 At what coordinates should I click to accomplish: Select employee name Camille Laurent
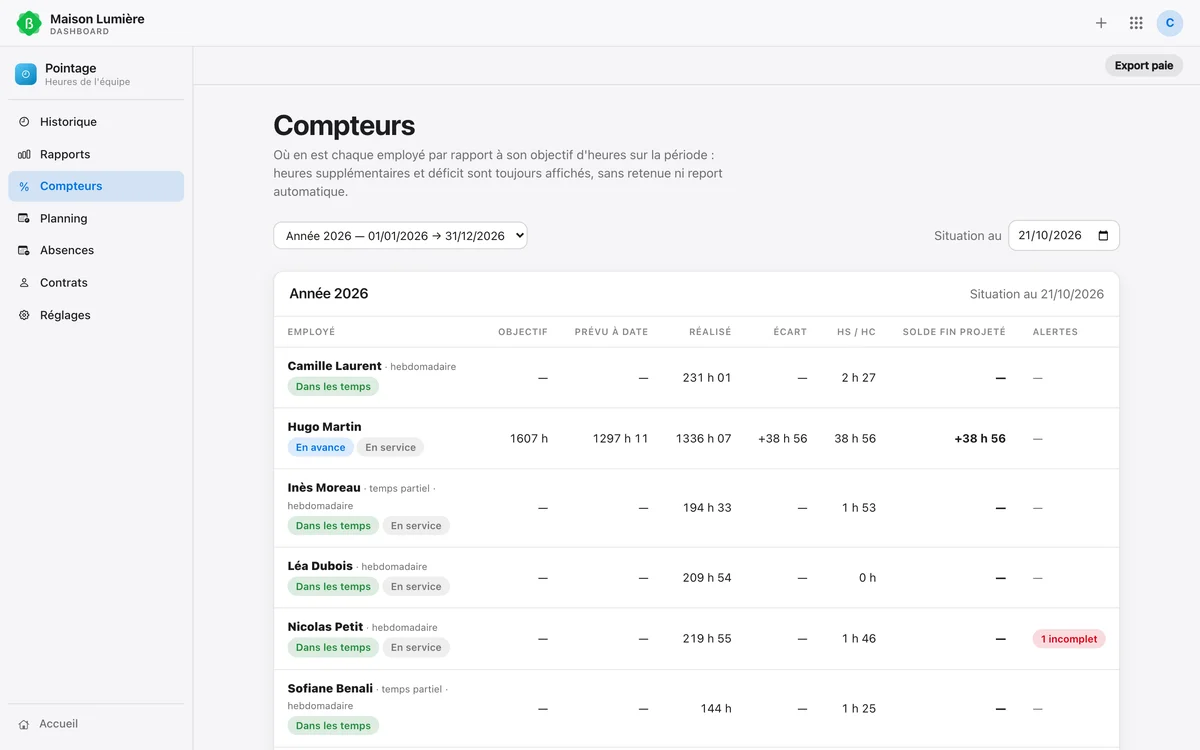335,366
